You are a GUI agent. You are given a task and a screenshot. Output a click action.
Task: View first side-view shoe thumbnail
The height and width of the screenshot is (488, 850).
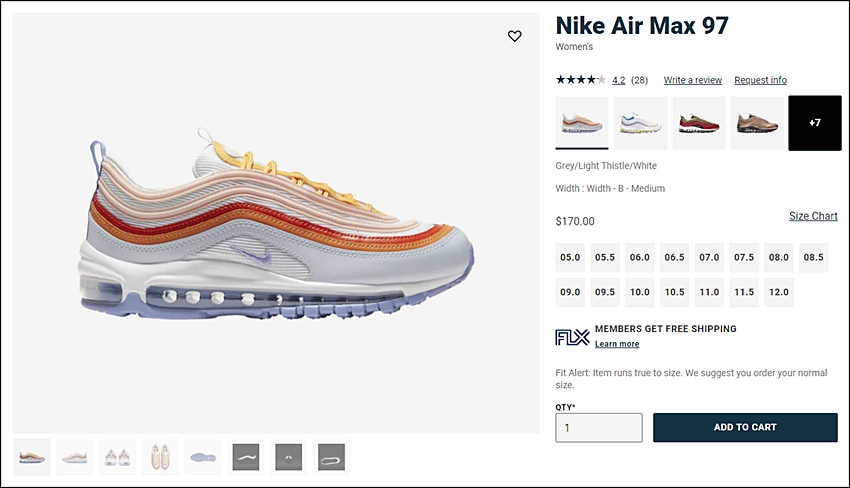[32, 457]
